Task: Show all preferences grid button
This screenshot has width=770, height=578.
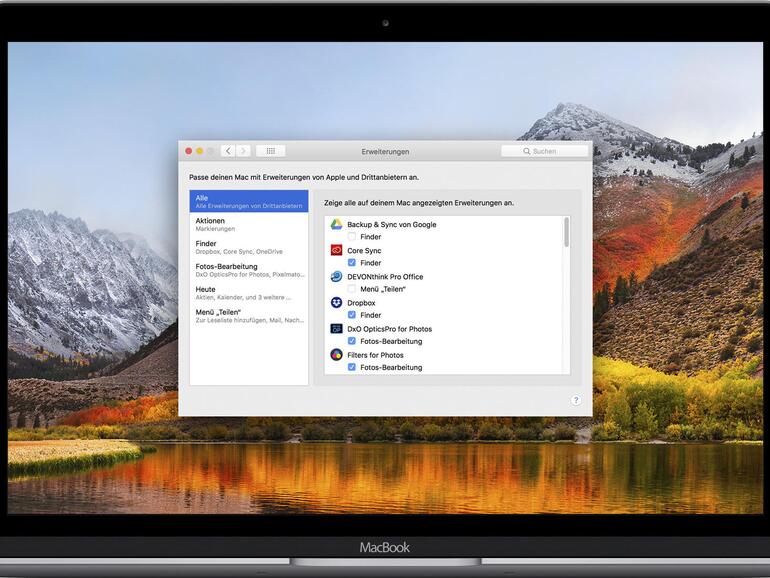Action: pos(271,151)
